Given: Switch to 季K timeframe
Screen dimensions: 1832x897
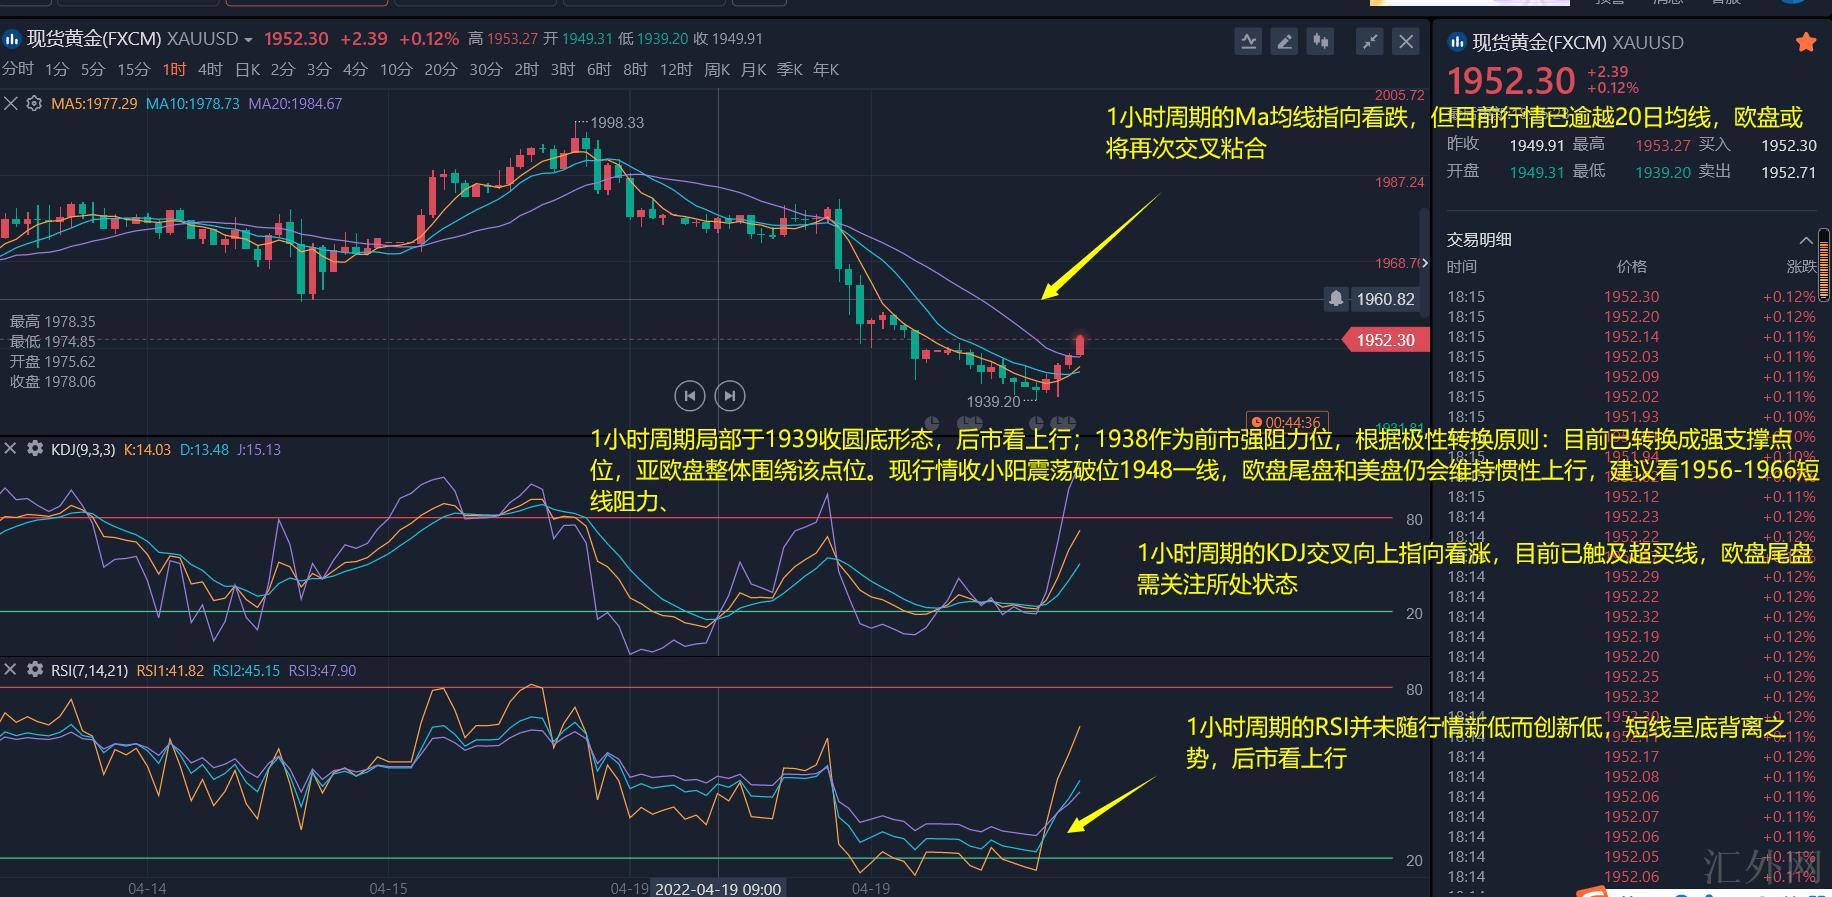Looking at the screenshot, I should tap(790, 69).
